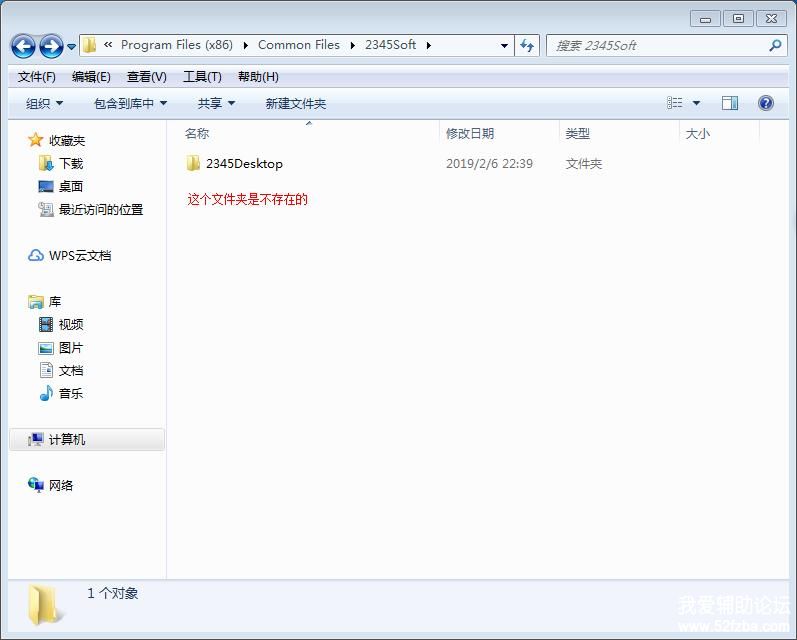Open the 工具(T) menu

click(202, 77)
